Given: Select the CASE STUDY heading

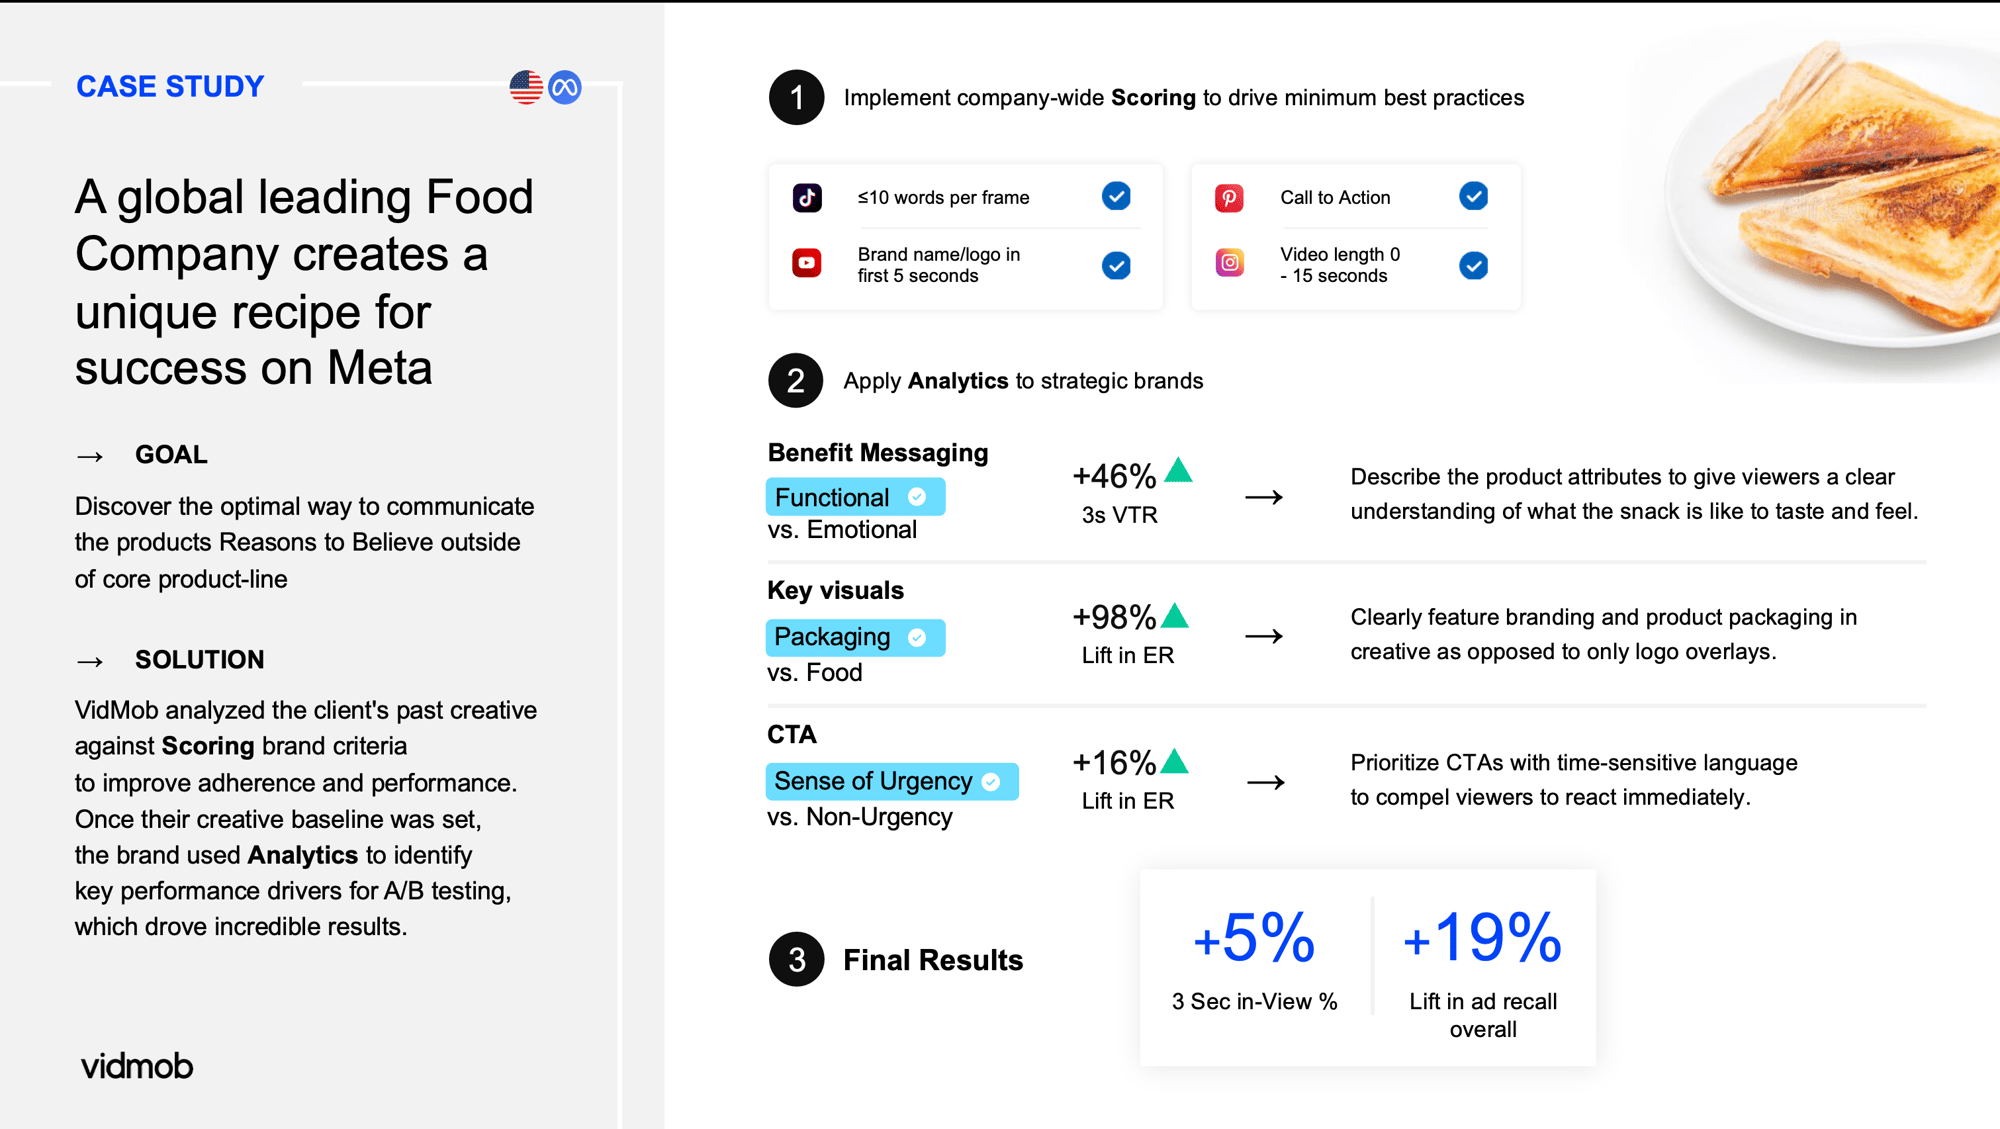Looking at the screenshot, I should point(170,87).
